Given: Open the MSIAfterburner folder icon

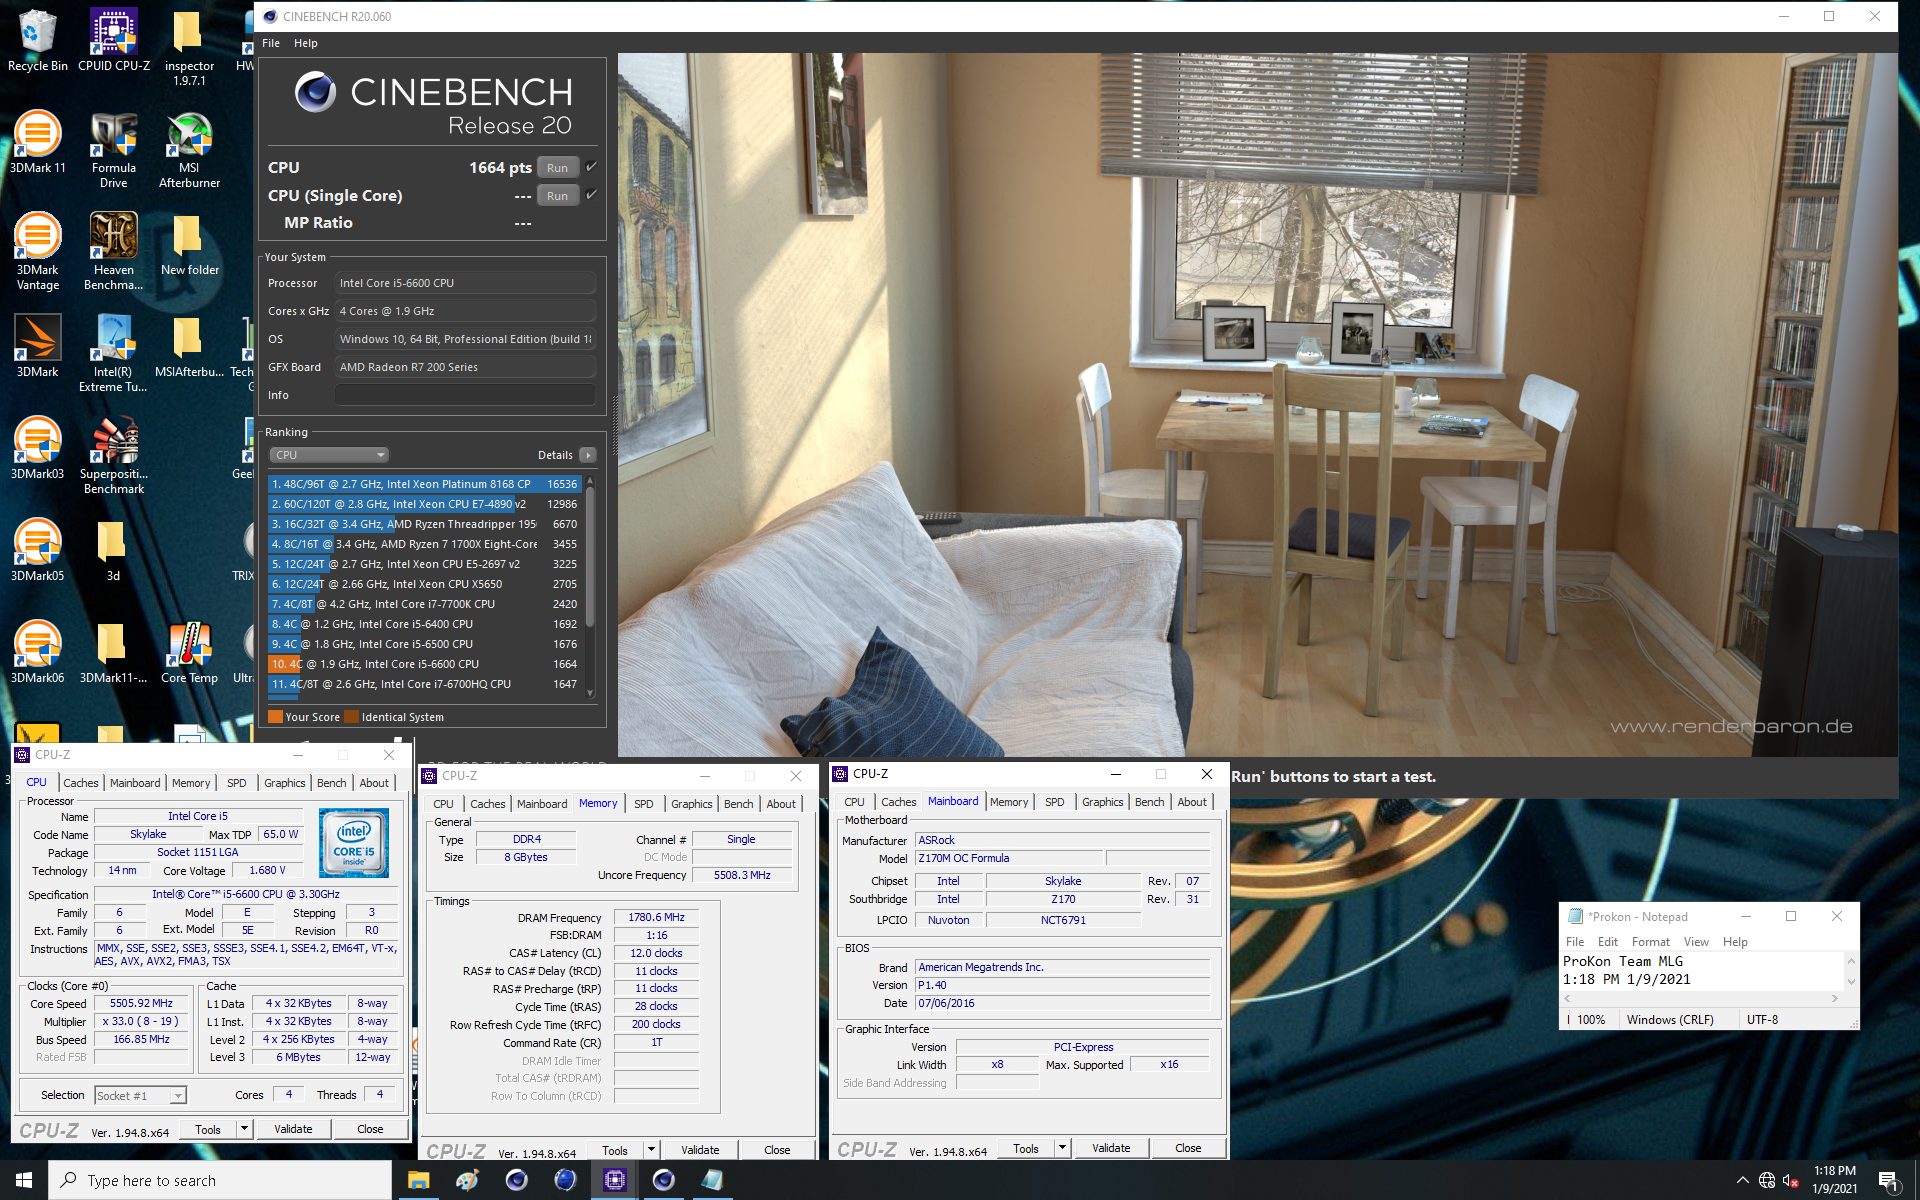Looking at the screenshot, I should pyautogui.click(x=189, y=346).
